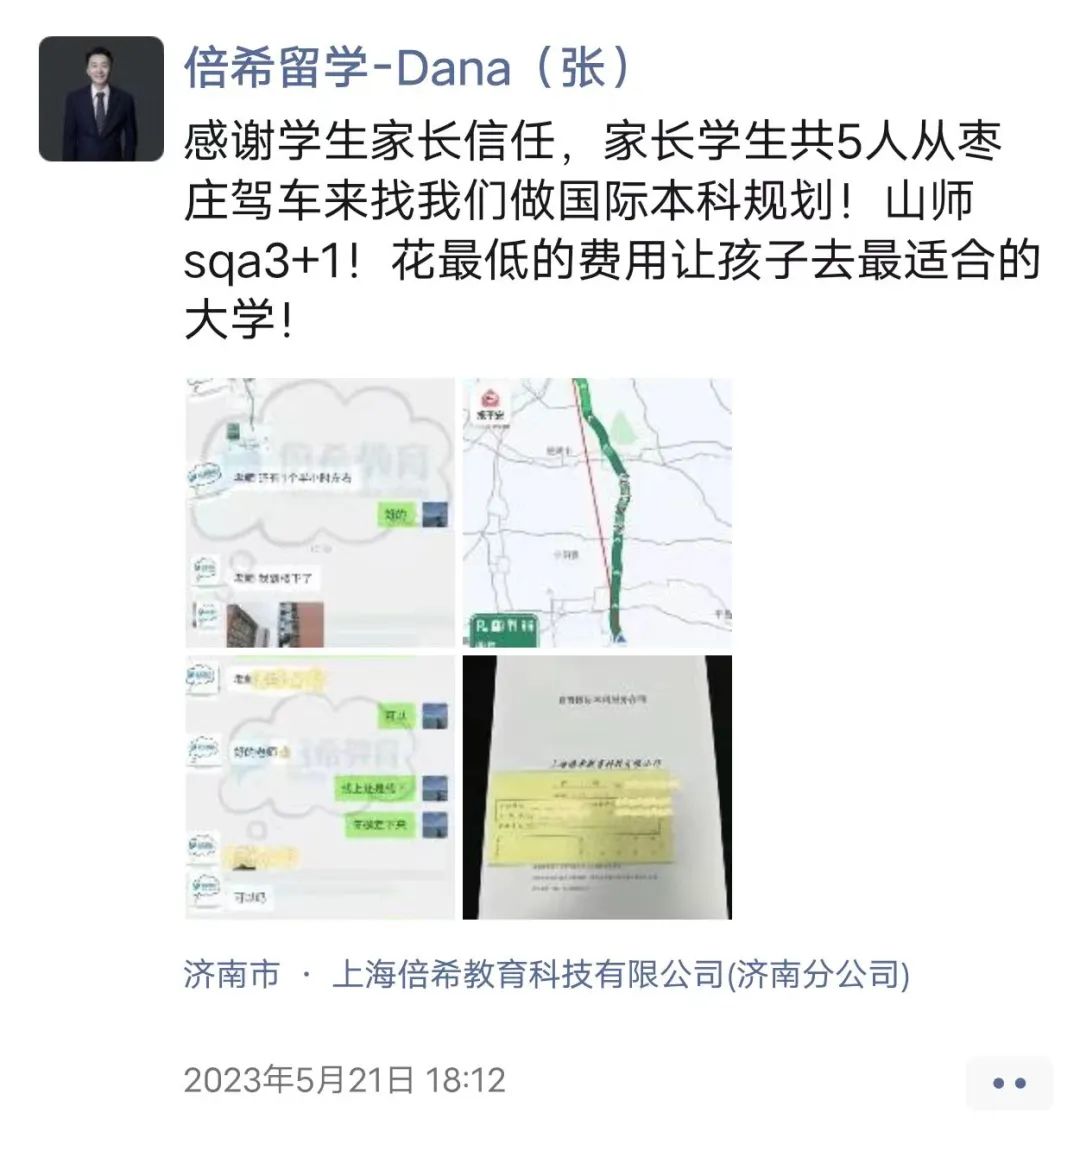Viewport: 1080px width, 1170px height.
Task: Open the username 倍希留学-Dana（张）
Action: point(409,67)
